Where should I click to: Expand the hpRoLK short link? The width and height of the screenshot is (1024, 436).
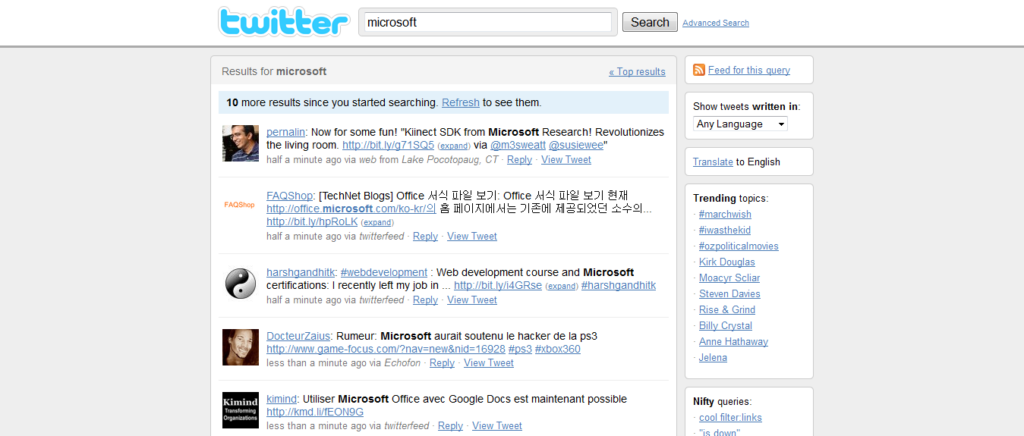[x=377, y=223]
